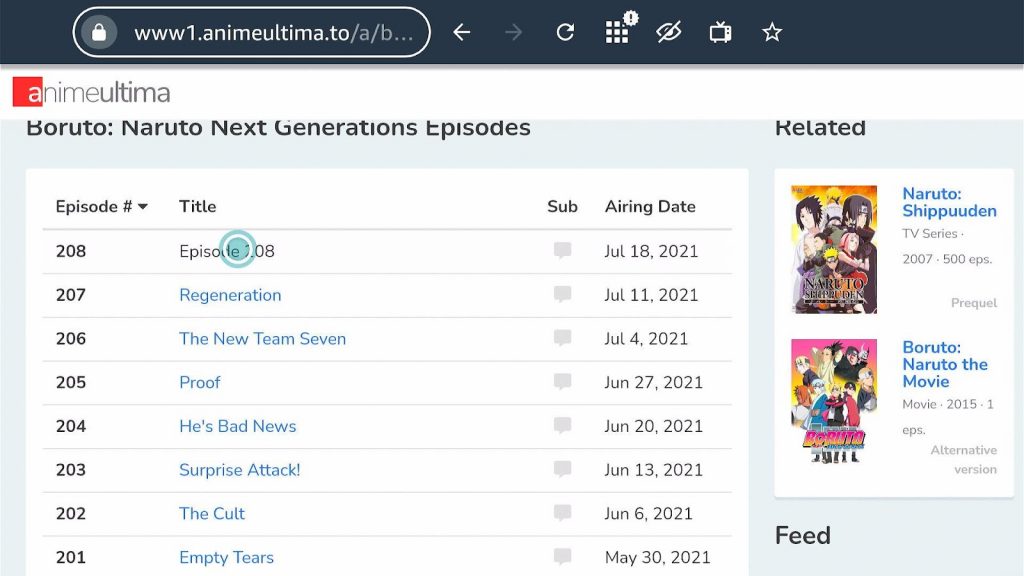This screenshot has height=576, width=1024.
Task: Reload the page with refresh icon
Action: coord(566,32)
